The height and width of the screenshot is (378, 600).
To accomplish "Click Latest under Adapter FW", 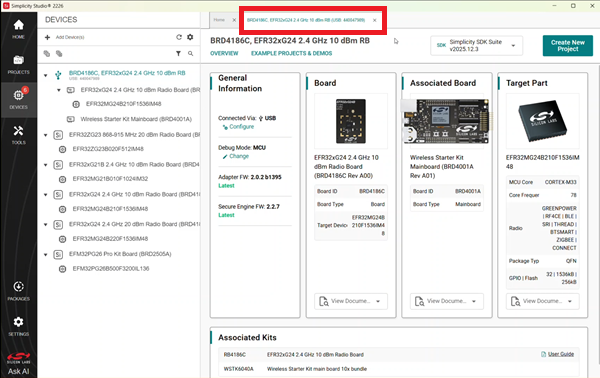I will [x=226, y=186].
